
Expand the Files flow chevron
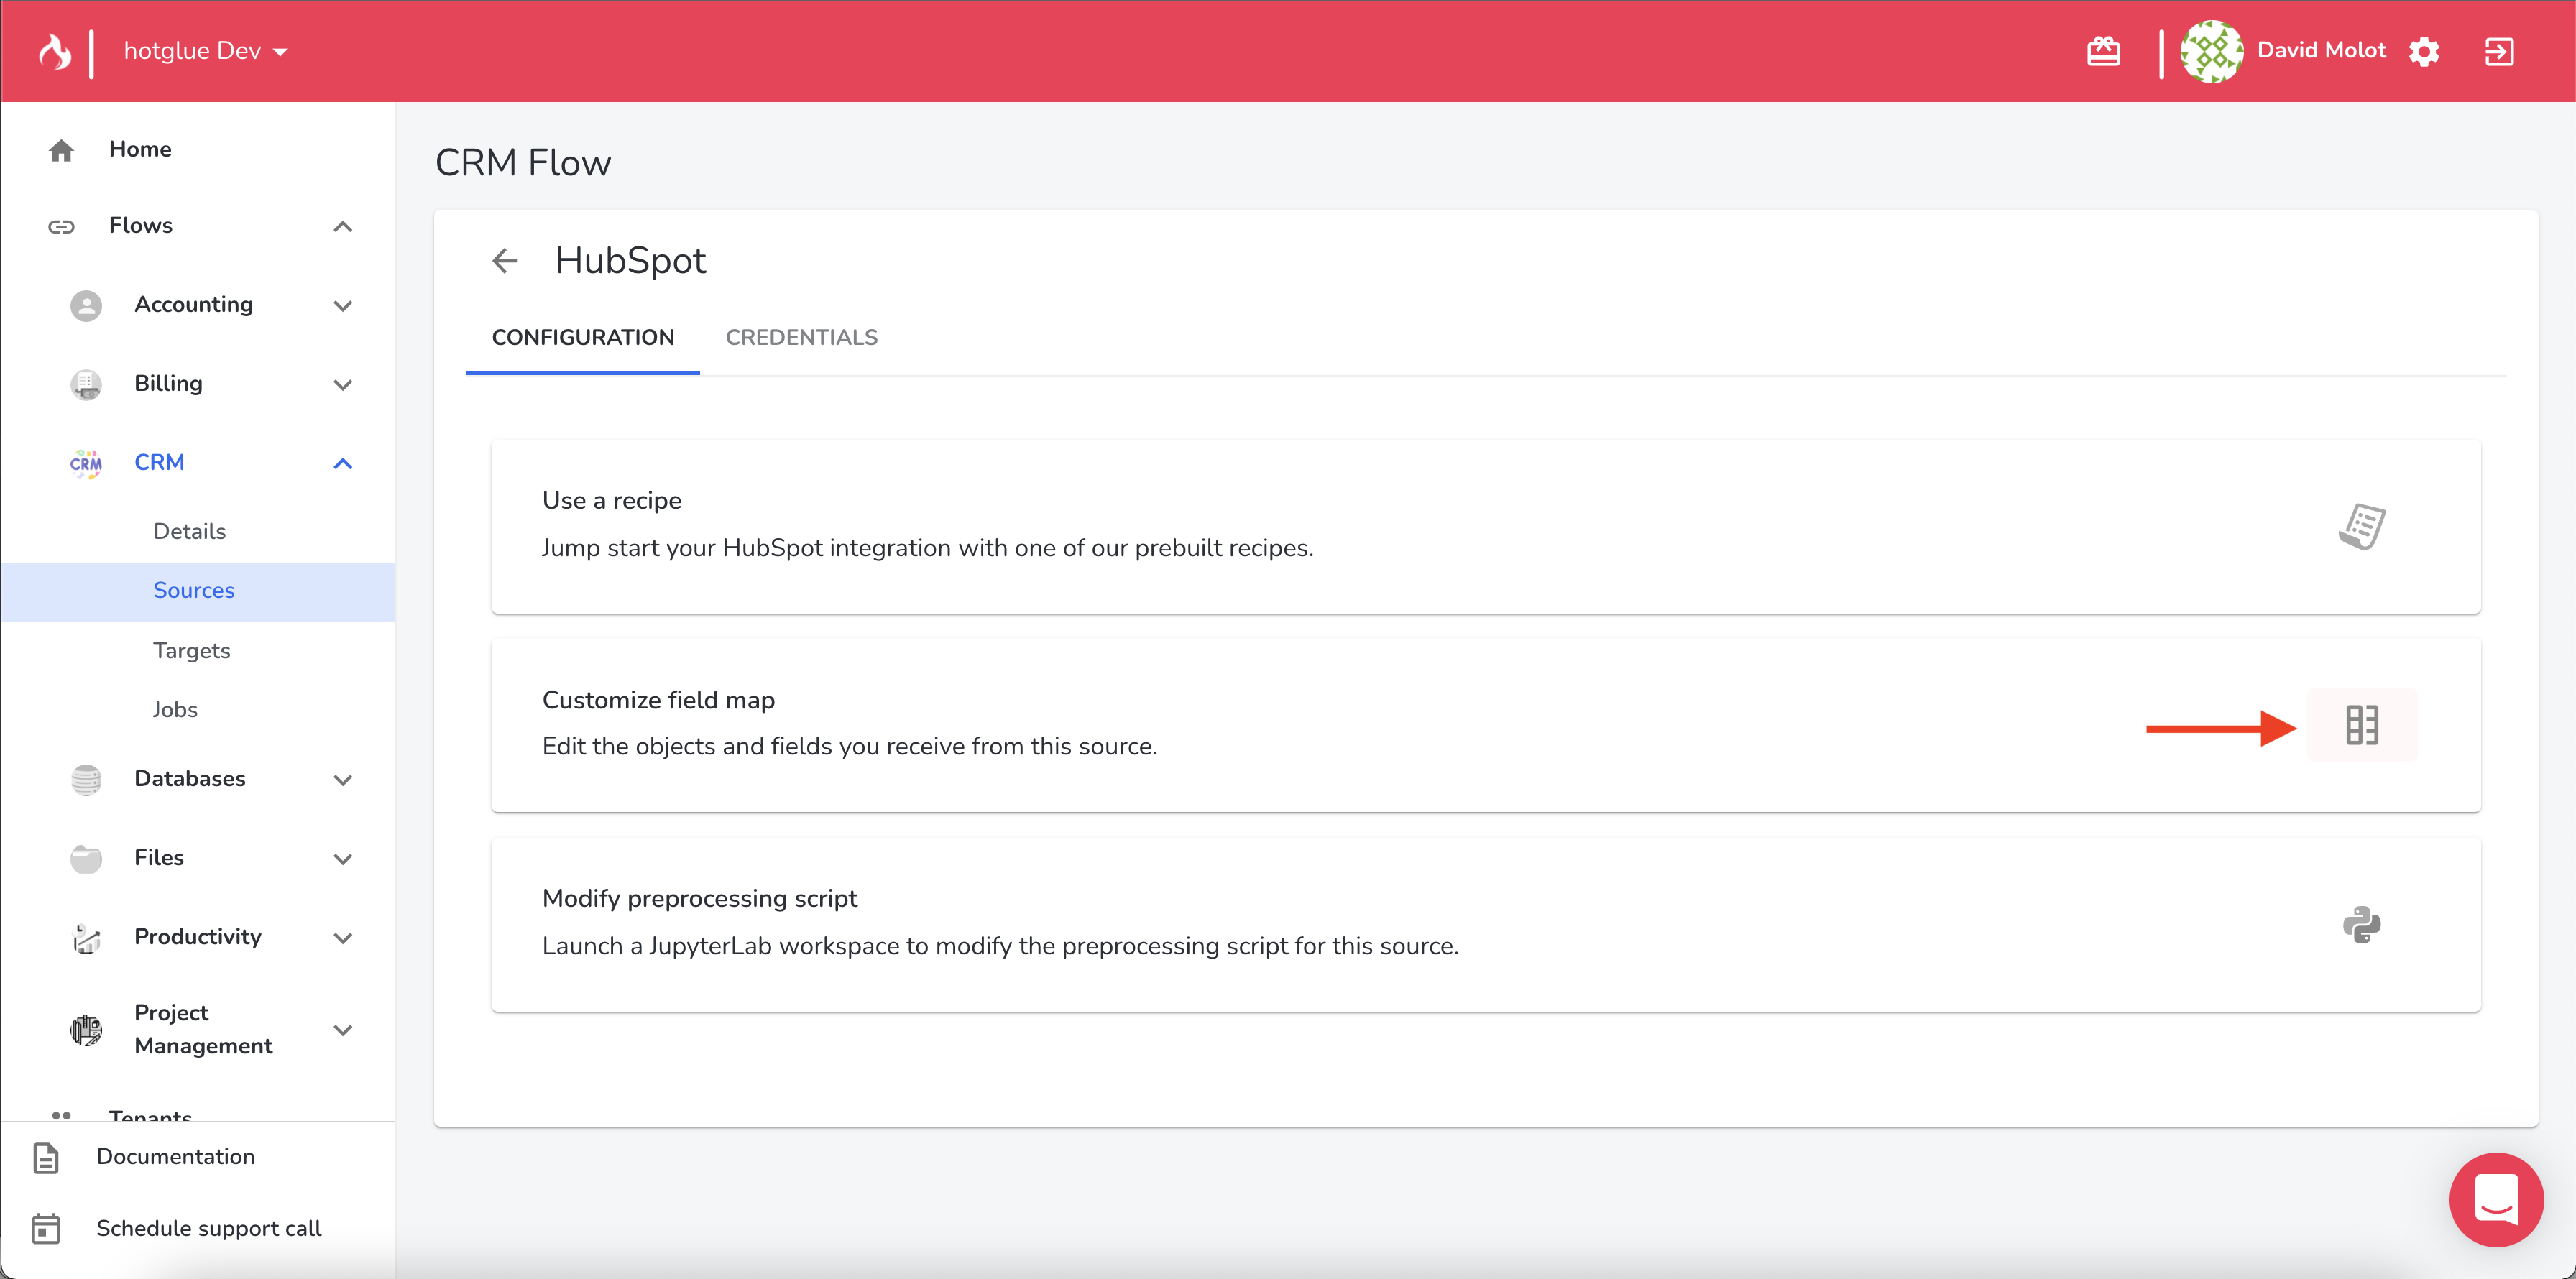pos(343,858)
